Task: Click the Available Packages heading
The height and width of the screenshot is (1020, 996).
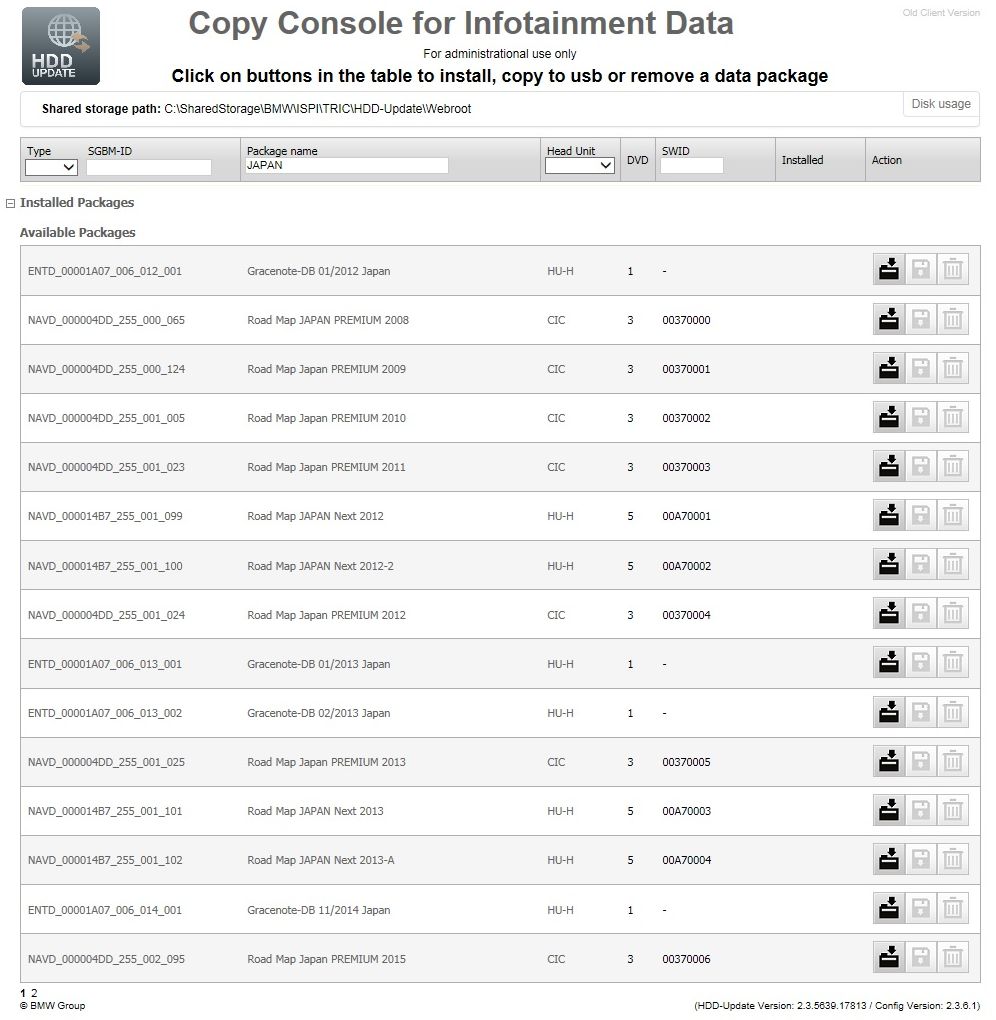Action: tap(77, 232)
